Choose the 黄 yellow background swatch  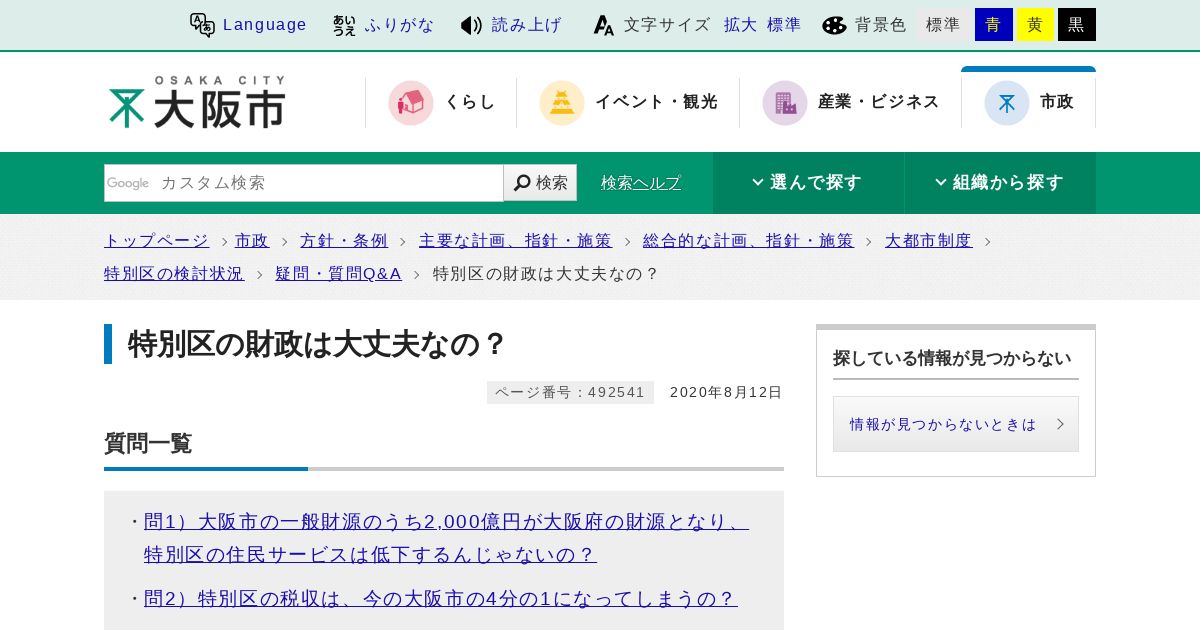pos(1035,25)
